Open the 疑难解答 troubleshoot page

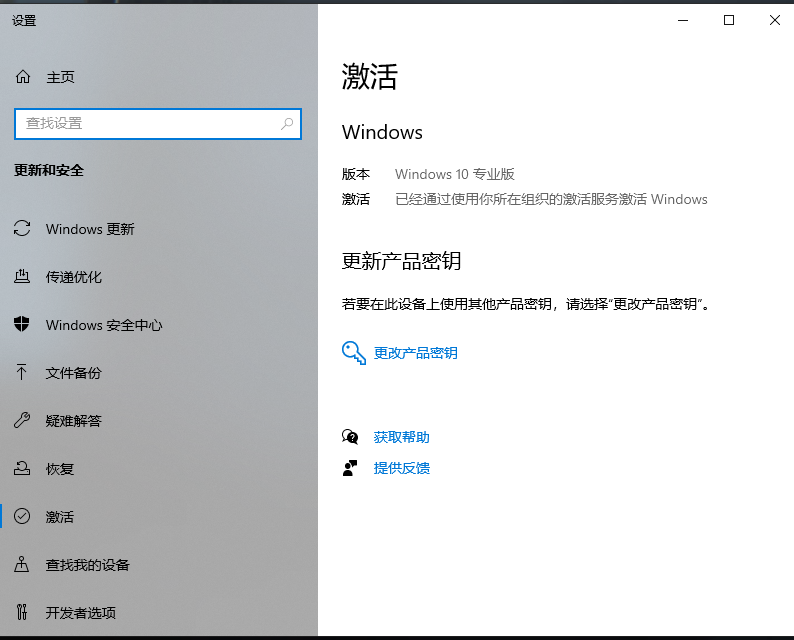coord(73,421)
